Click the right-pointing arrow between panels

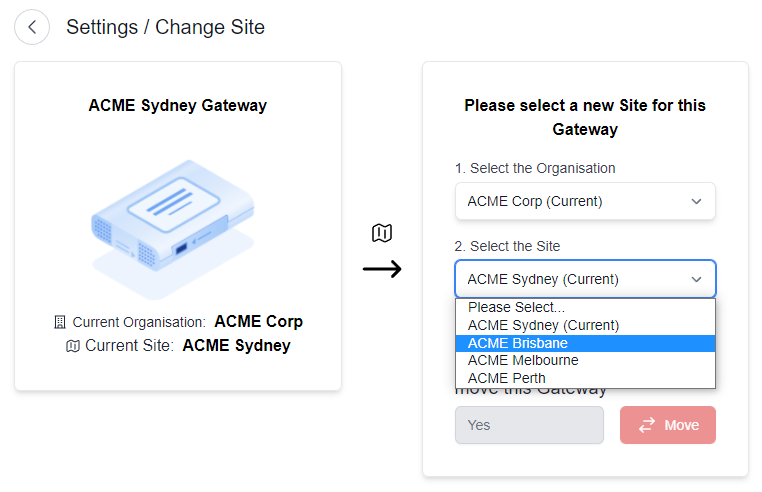coord(382,269)
